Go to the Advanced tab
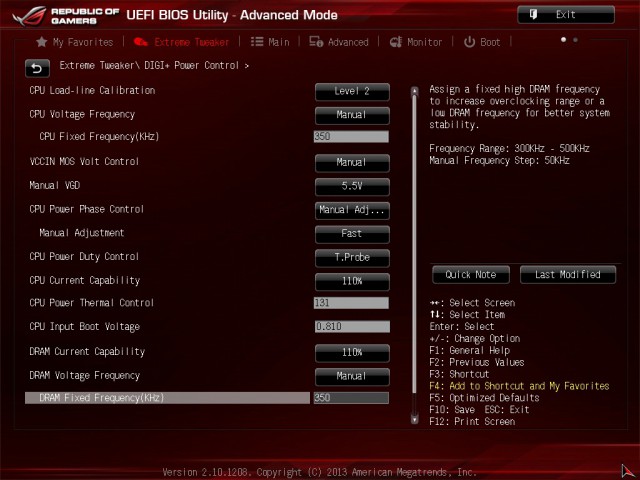The height and width of the screenshot is (480, 640). 339,42
